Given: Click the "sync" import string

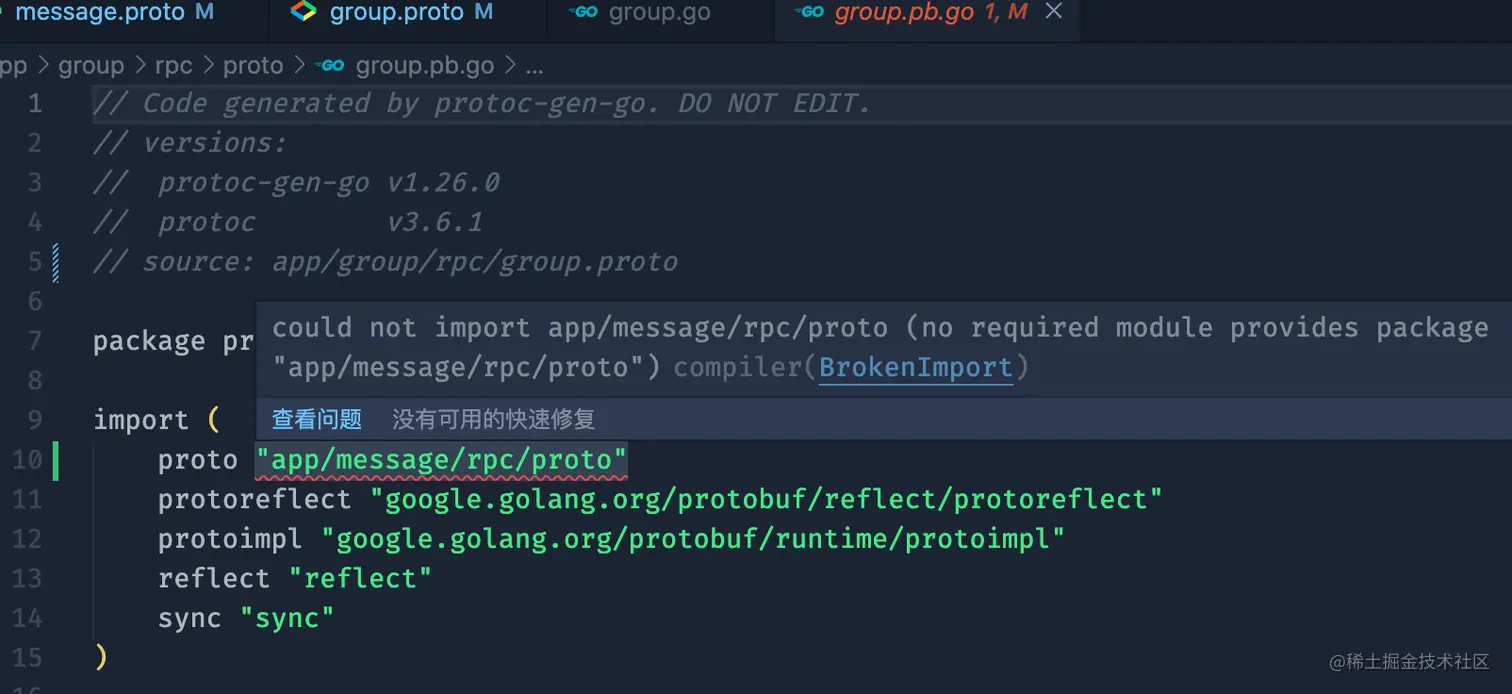Looking at the screenshot, I should coord(287,618).
